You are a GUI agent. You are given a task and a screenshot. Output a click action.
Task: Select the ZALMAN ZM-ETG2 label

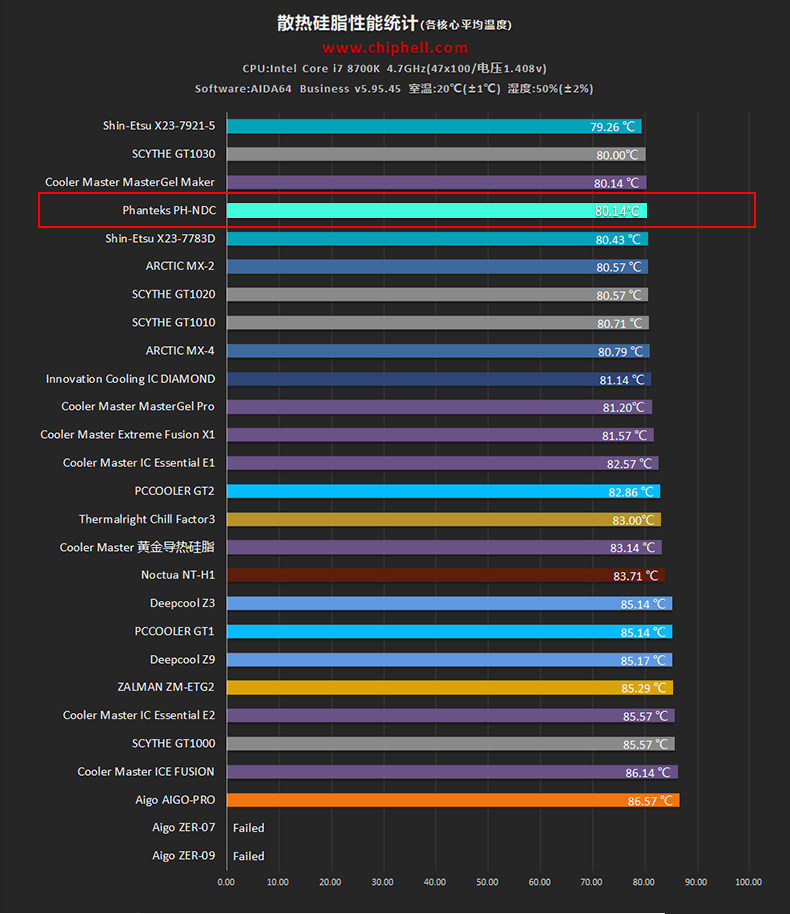pyautogui.click(x=166, y=687)
